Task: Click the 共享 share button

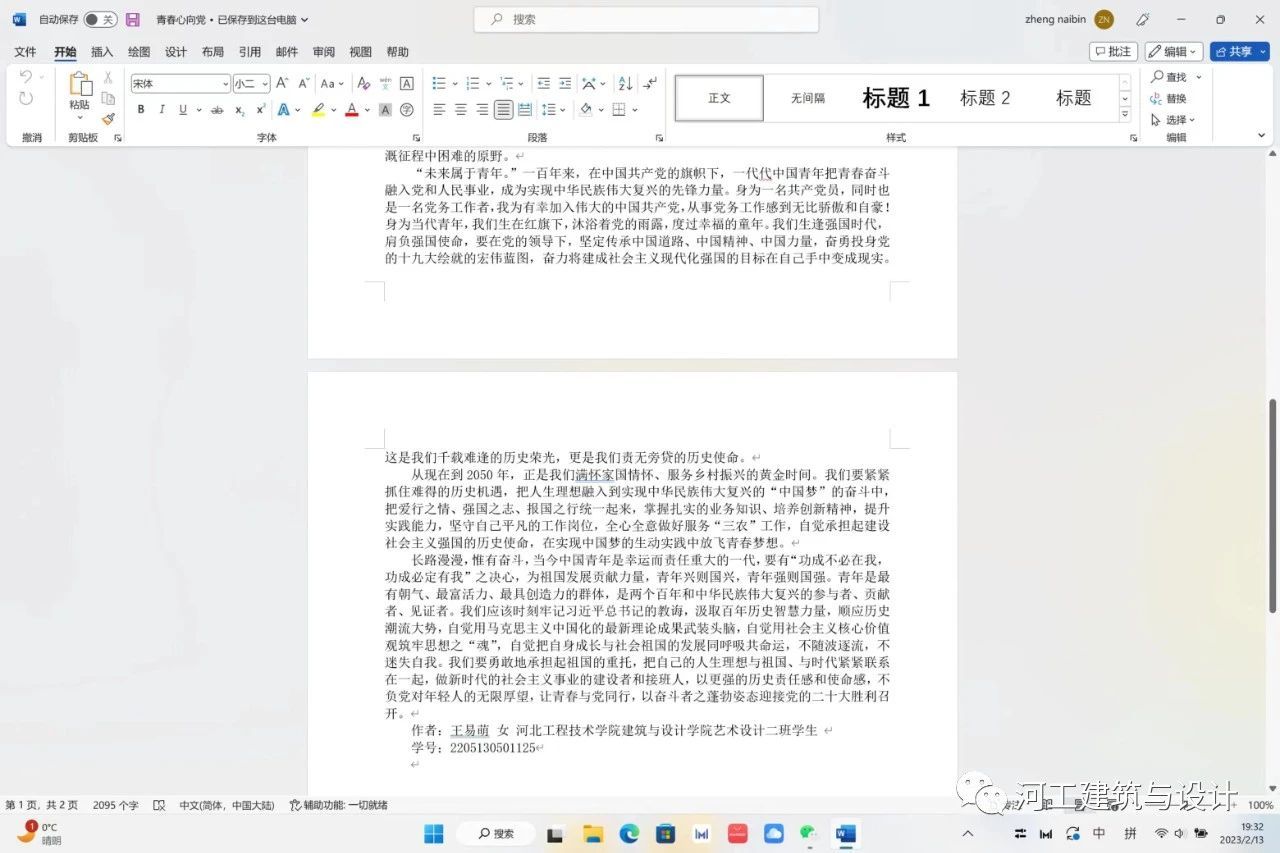Action: click(1239, 51)
